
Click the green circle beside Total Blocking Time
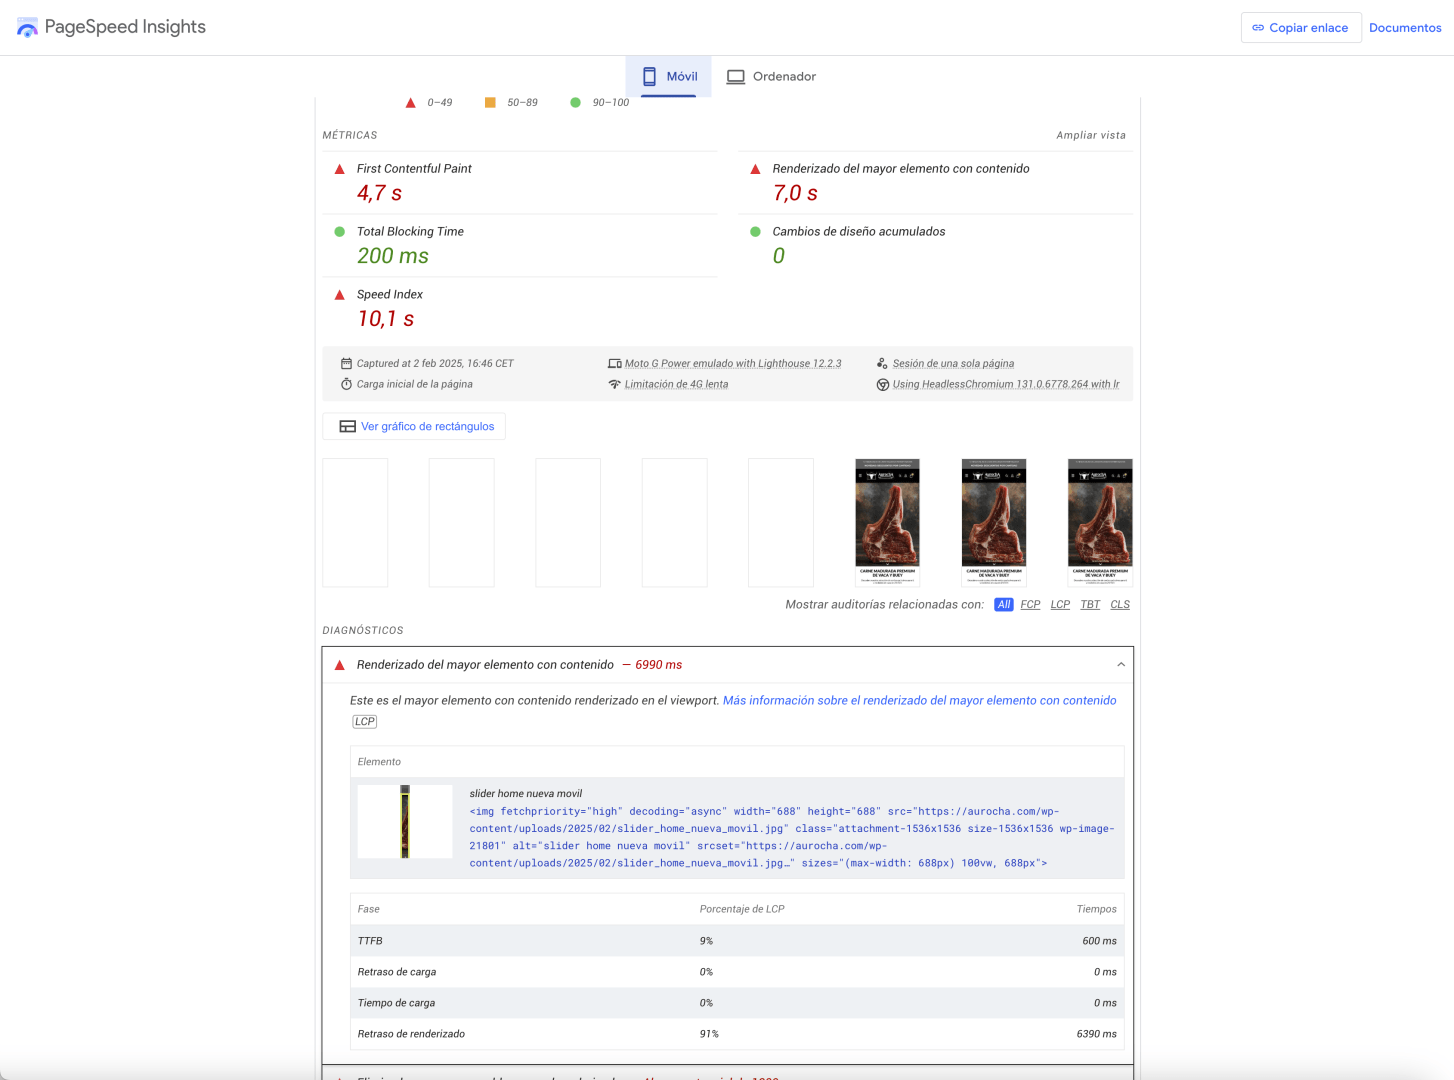point(339,232)
